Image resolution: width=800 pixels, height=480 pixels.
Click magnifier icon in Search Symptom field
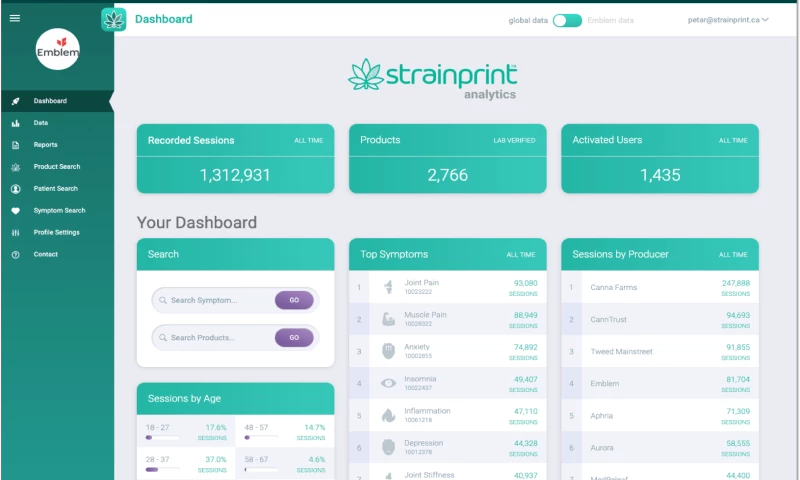pyautogui.click(x=163, y=300)
